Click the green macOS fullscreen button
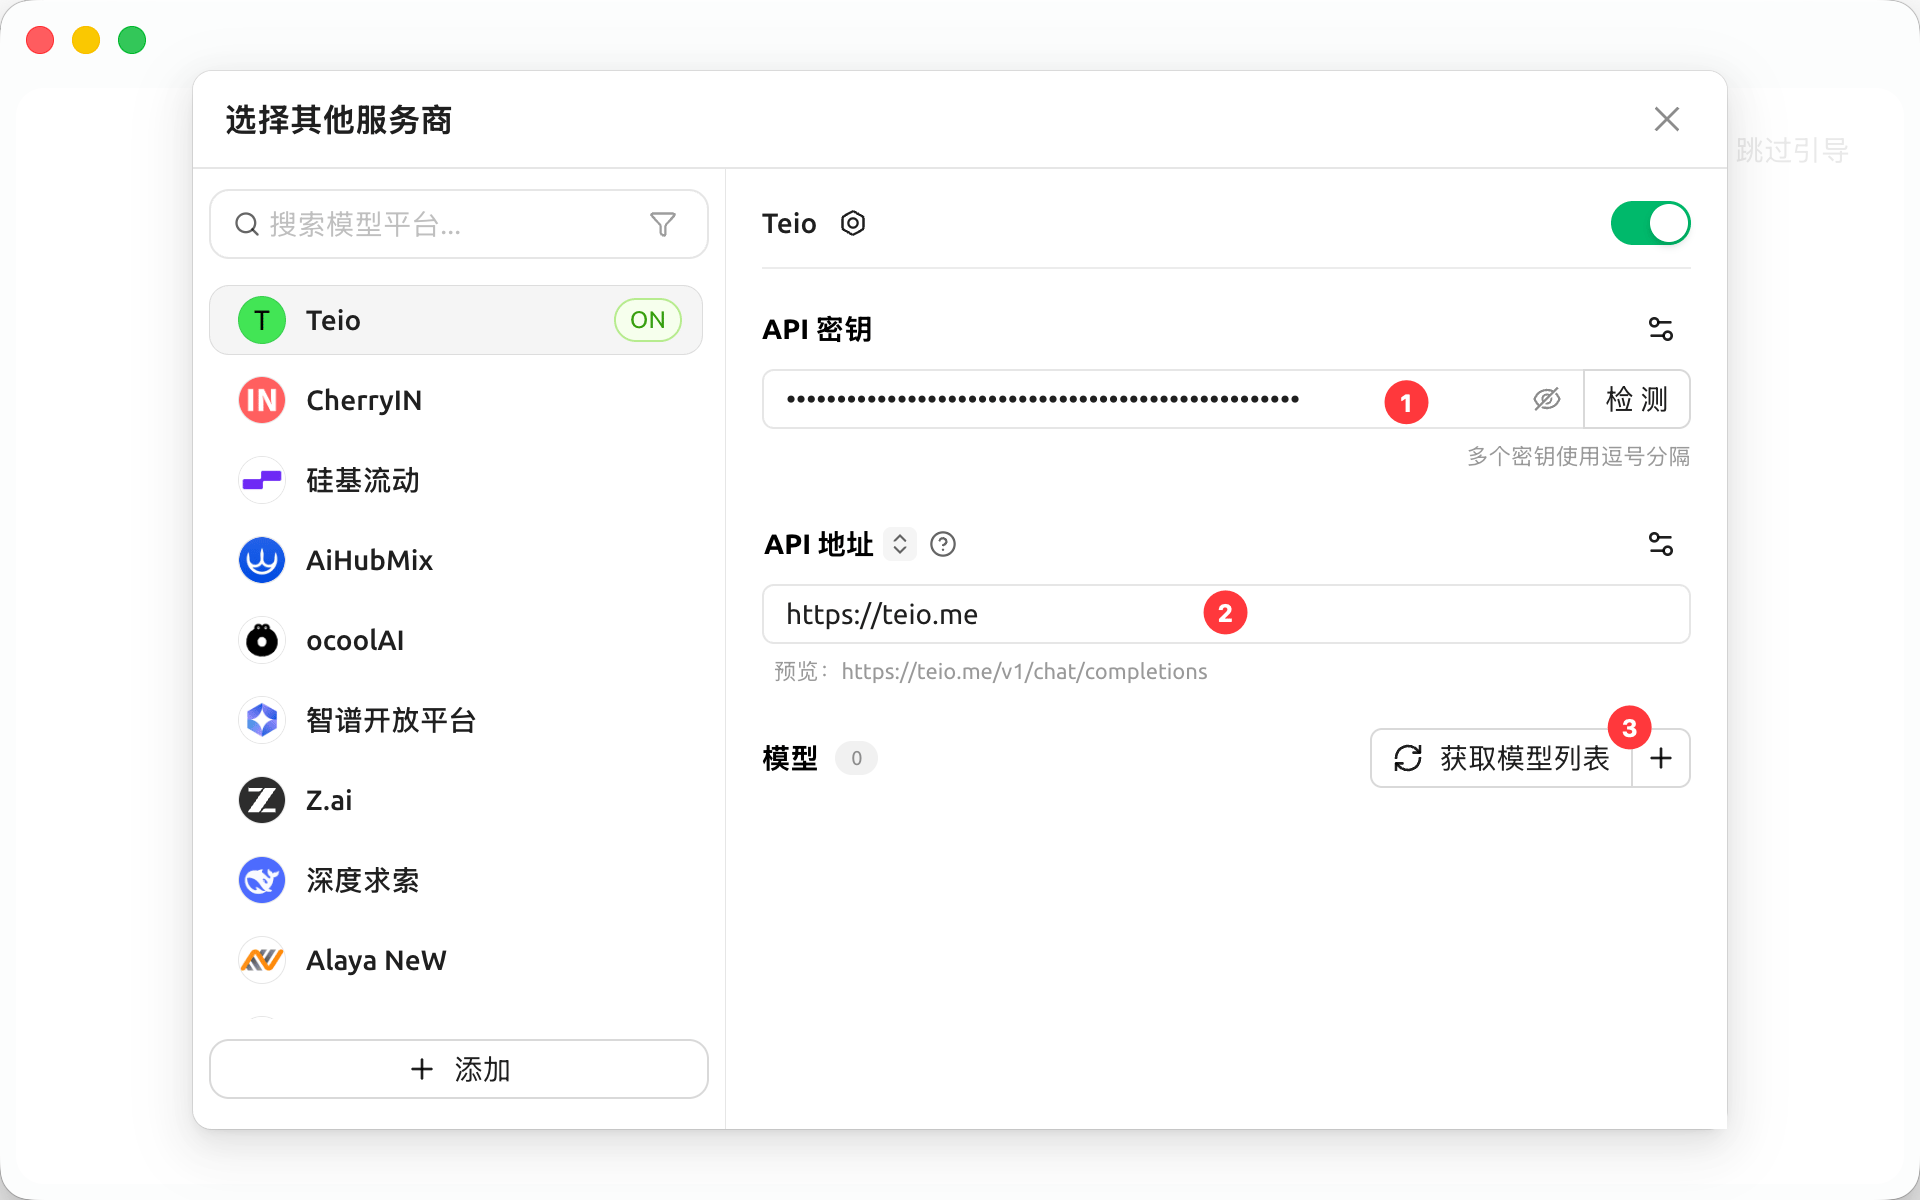 coord(132,40)
